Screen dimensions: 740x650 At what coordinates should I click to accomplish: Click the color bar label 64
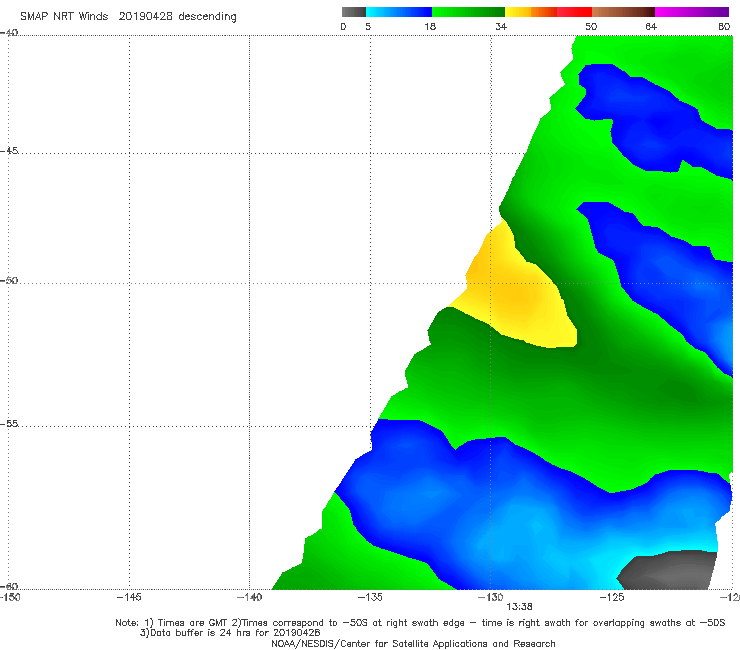click(x=651, y=27)
